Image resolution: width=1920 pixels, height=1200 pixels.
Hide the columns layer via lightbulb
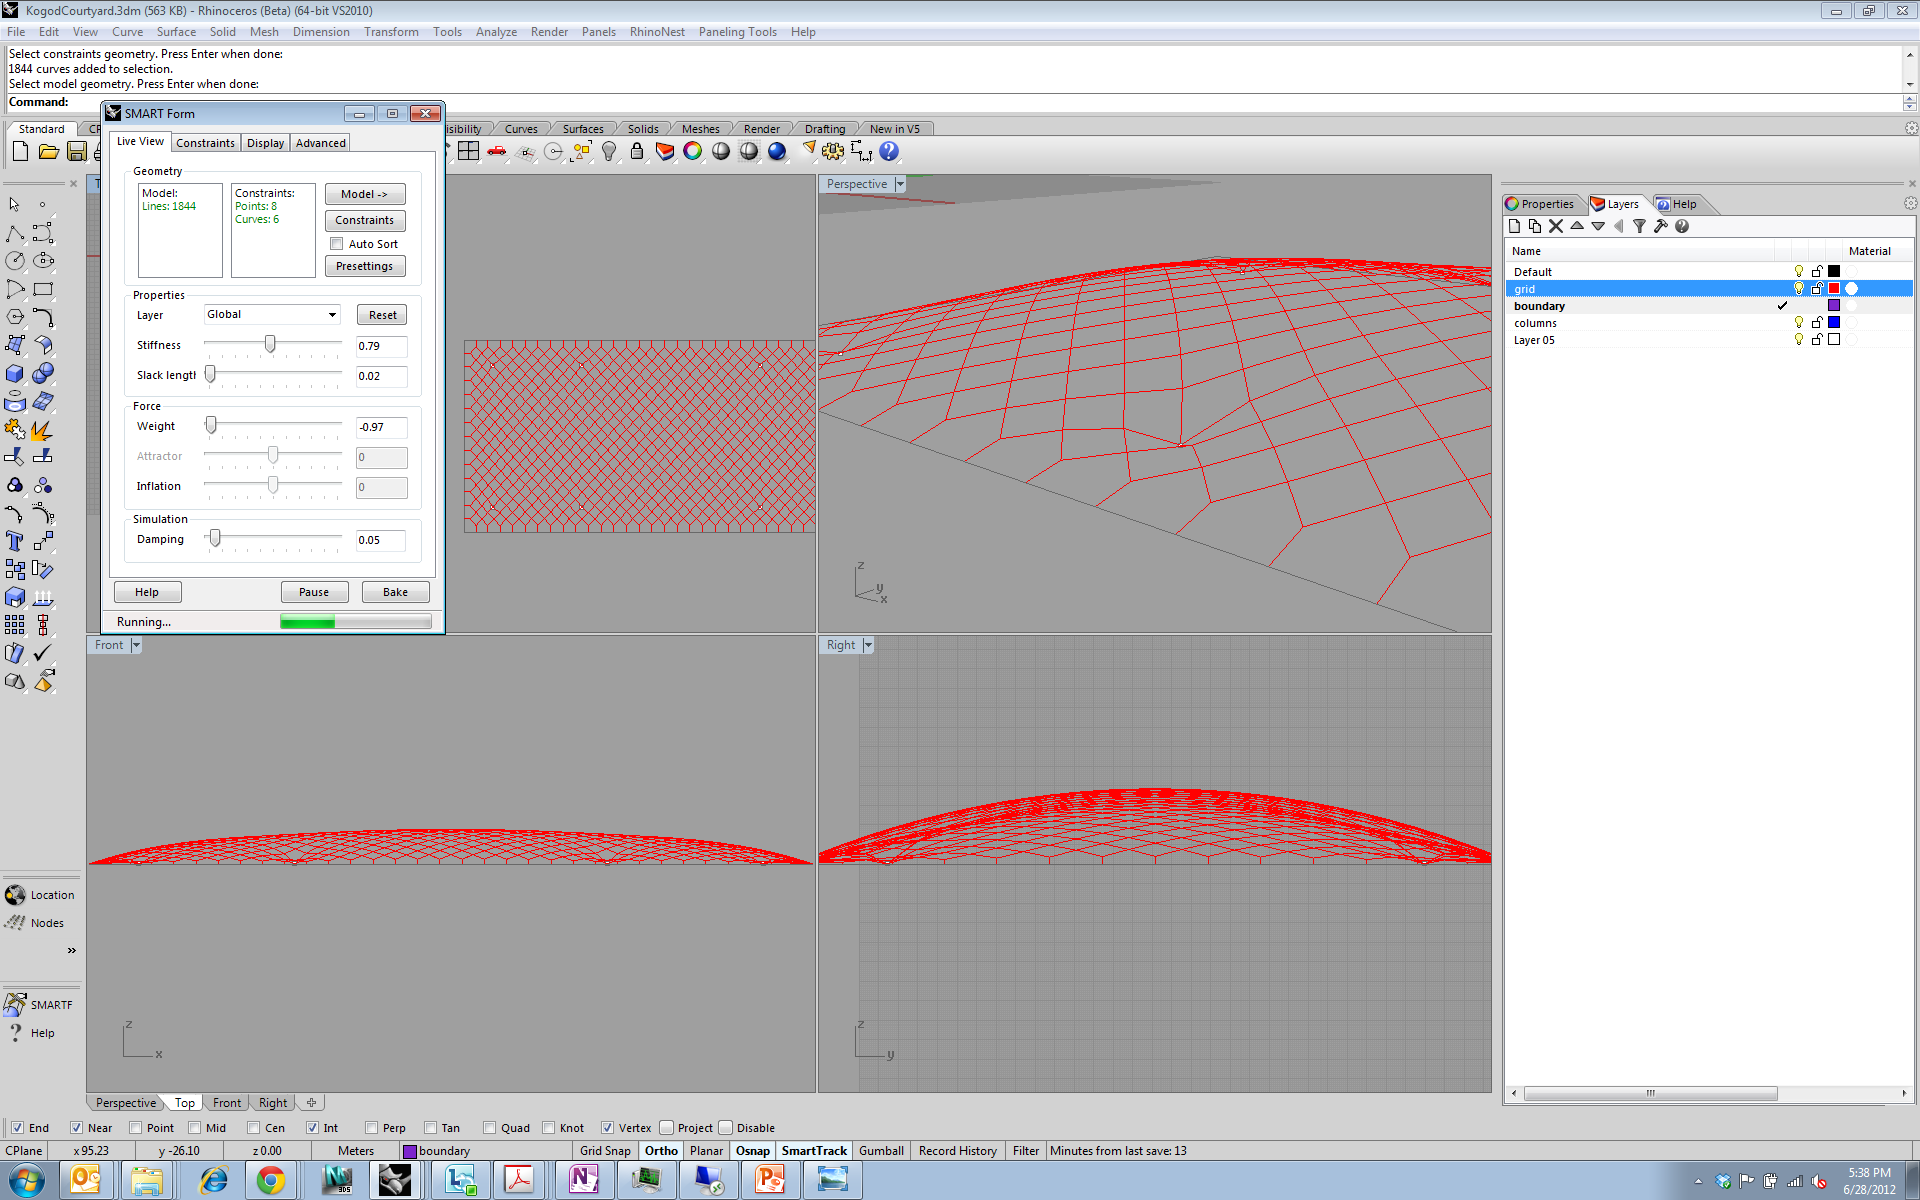click(1799, 323)
